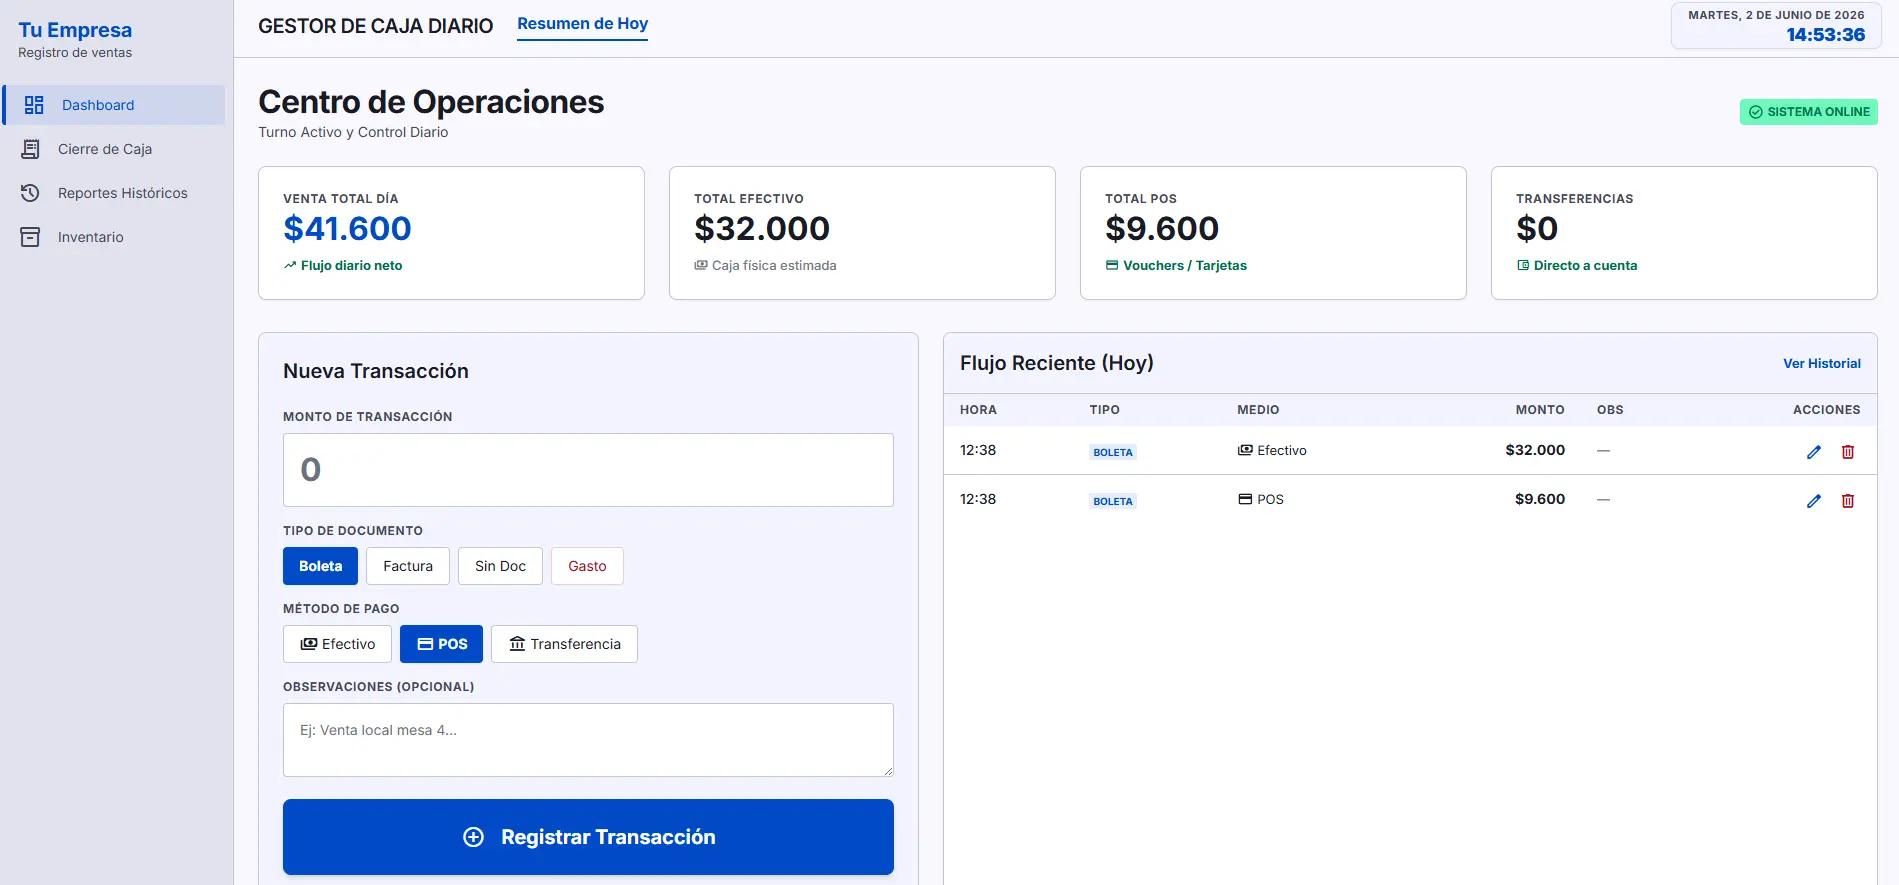Click the Tu Empresa brand title
This screenshot has height=885, width=1899.
coord(75,30)
